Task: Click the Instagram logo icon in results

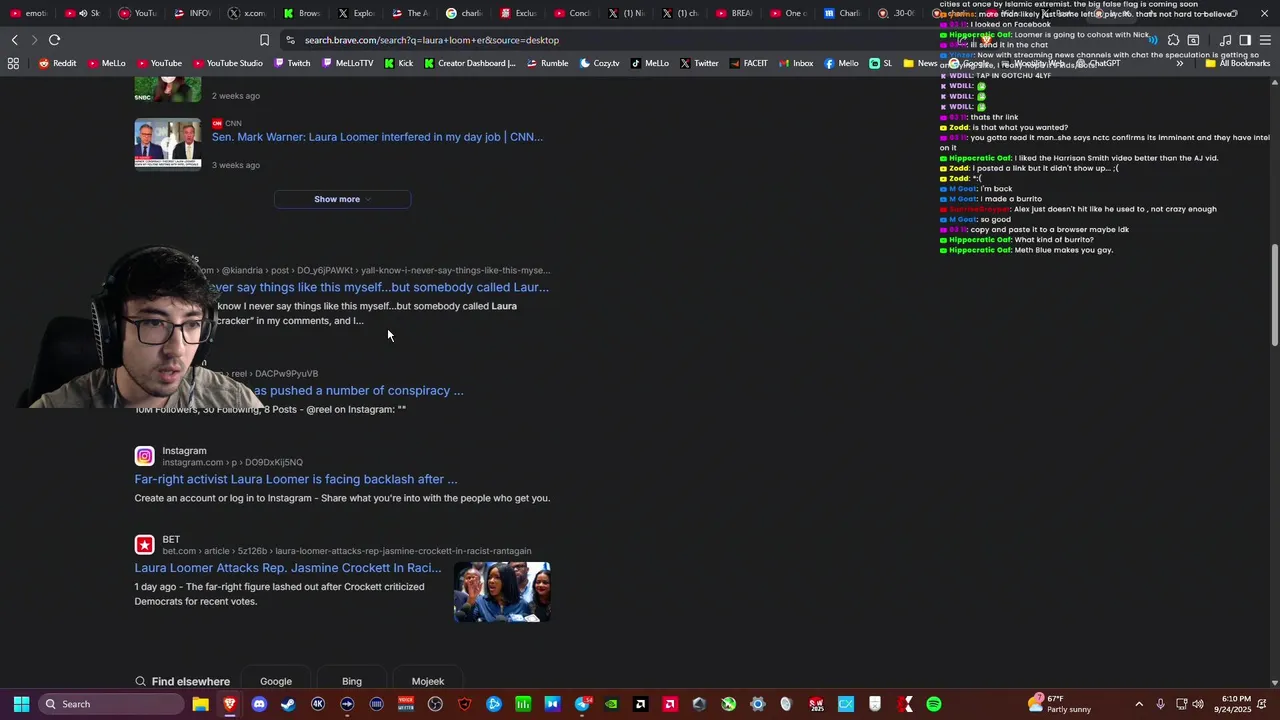Action: pyautogui.click(x=145, y=456)
